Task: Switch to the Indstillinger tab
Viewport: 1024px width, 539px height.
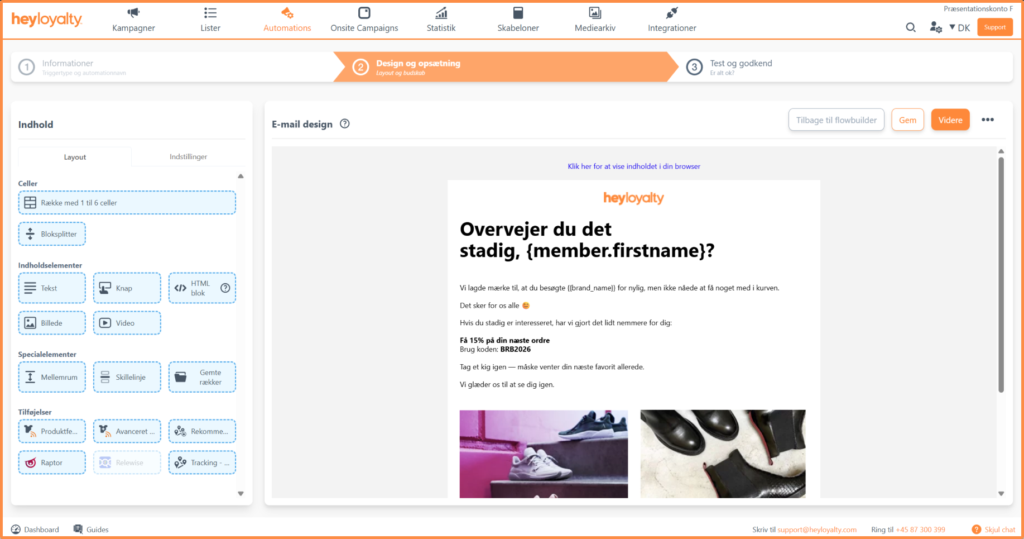Action: (188, 157)
